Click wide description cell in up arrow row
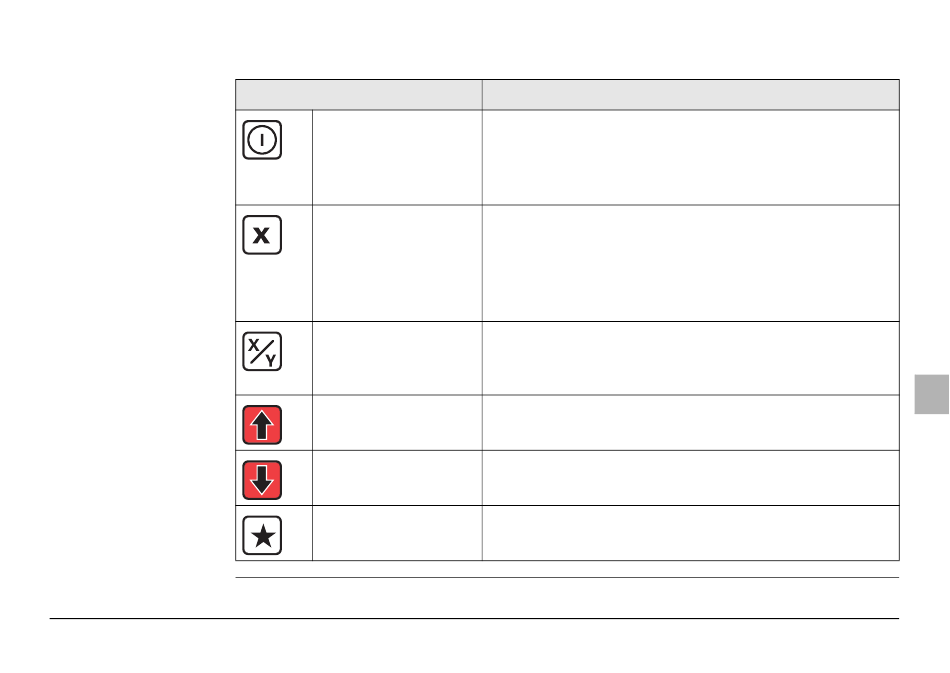The width and height of the screenshot is (950, 673). 691,423
